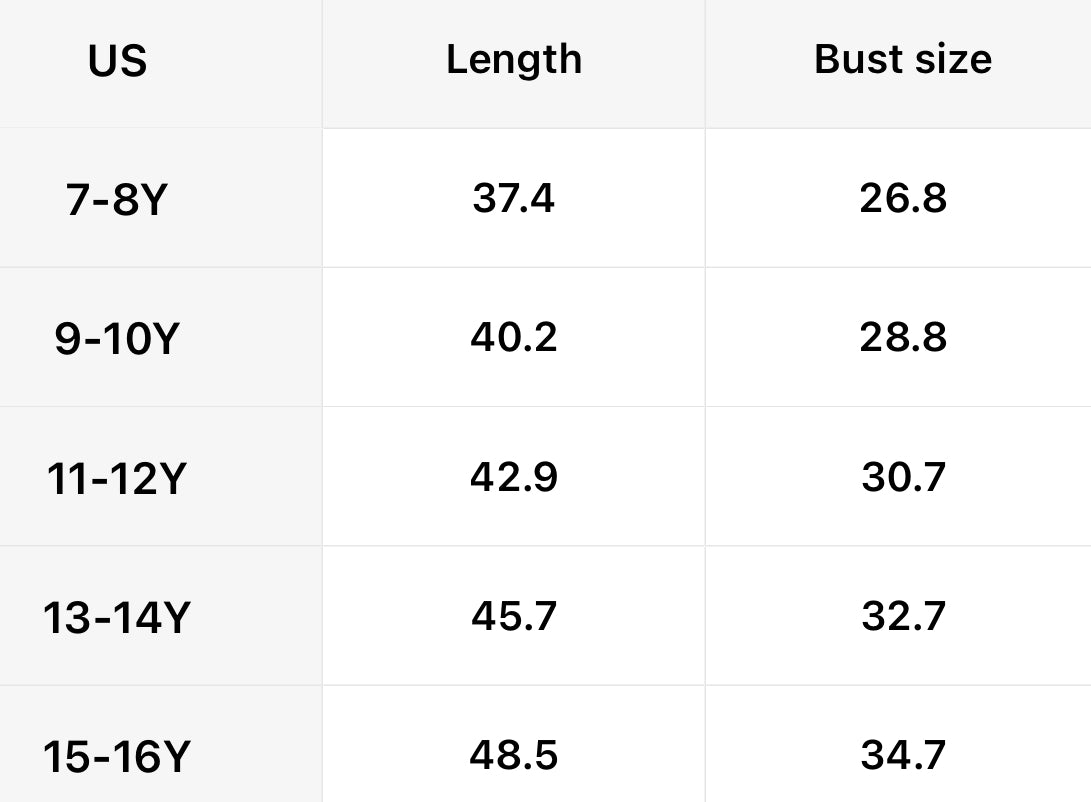Click the US column header
Screen dimensions: 1091x802
[117, 61]
